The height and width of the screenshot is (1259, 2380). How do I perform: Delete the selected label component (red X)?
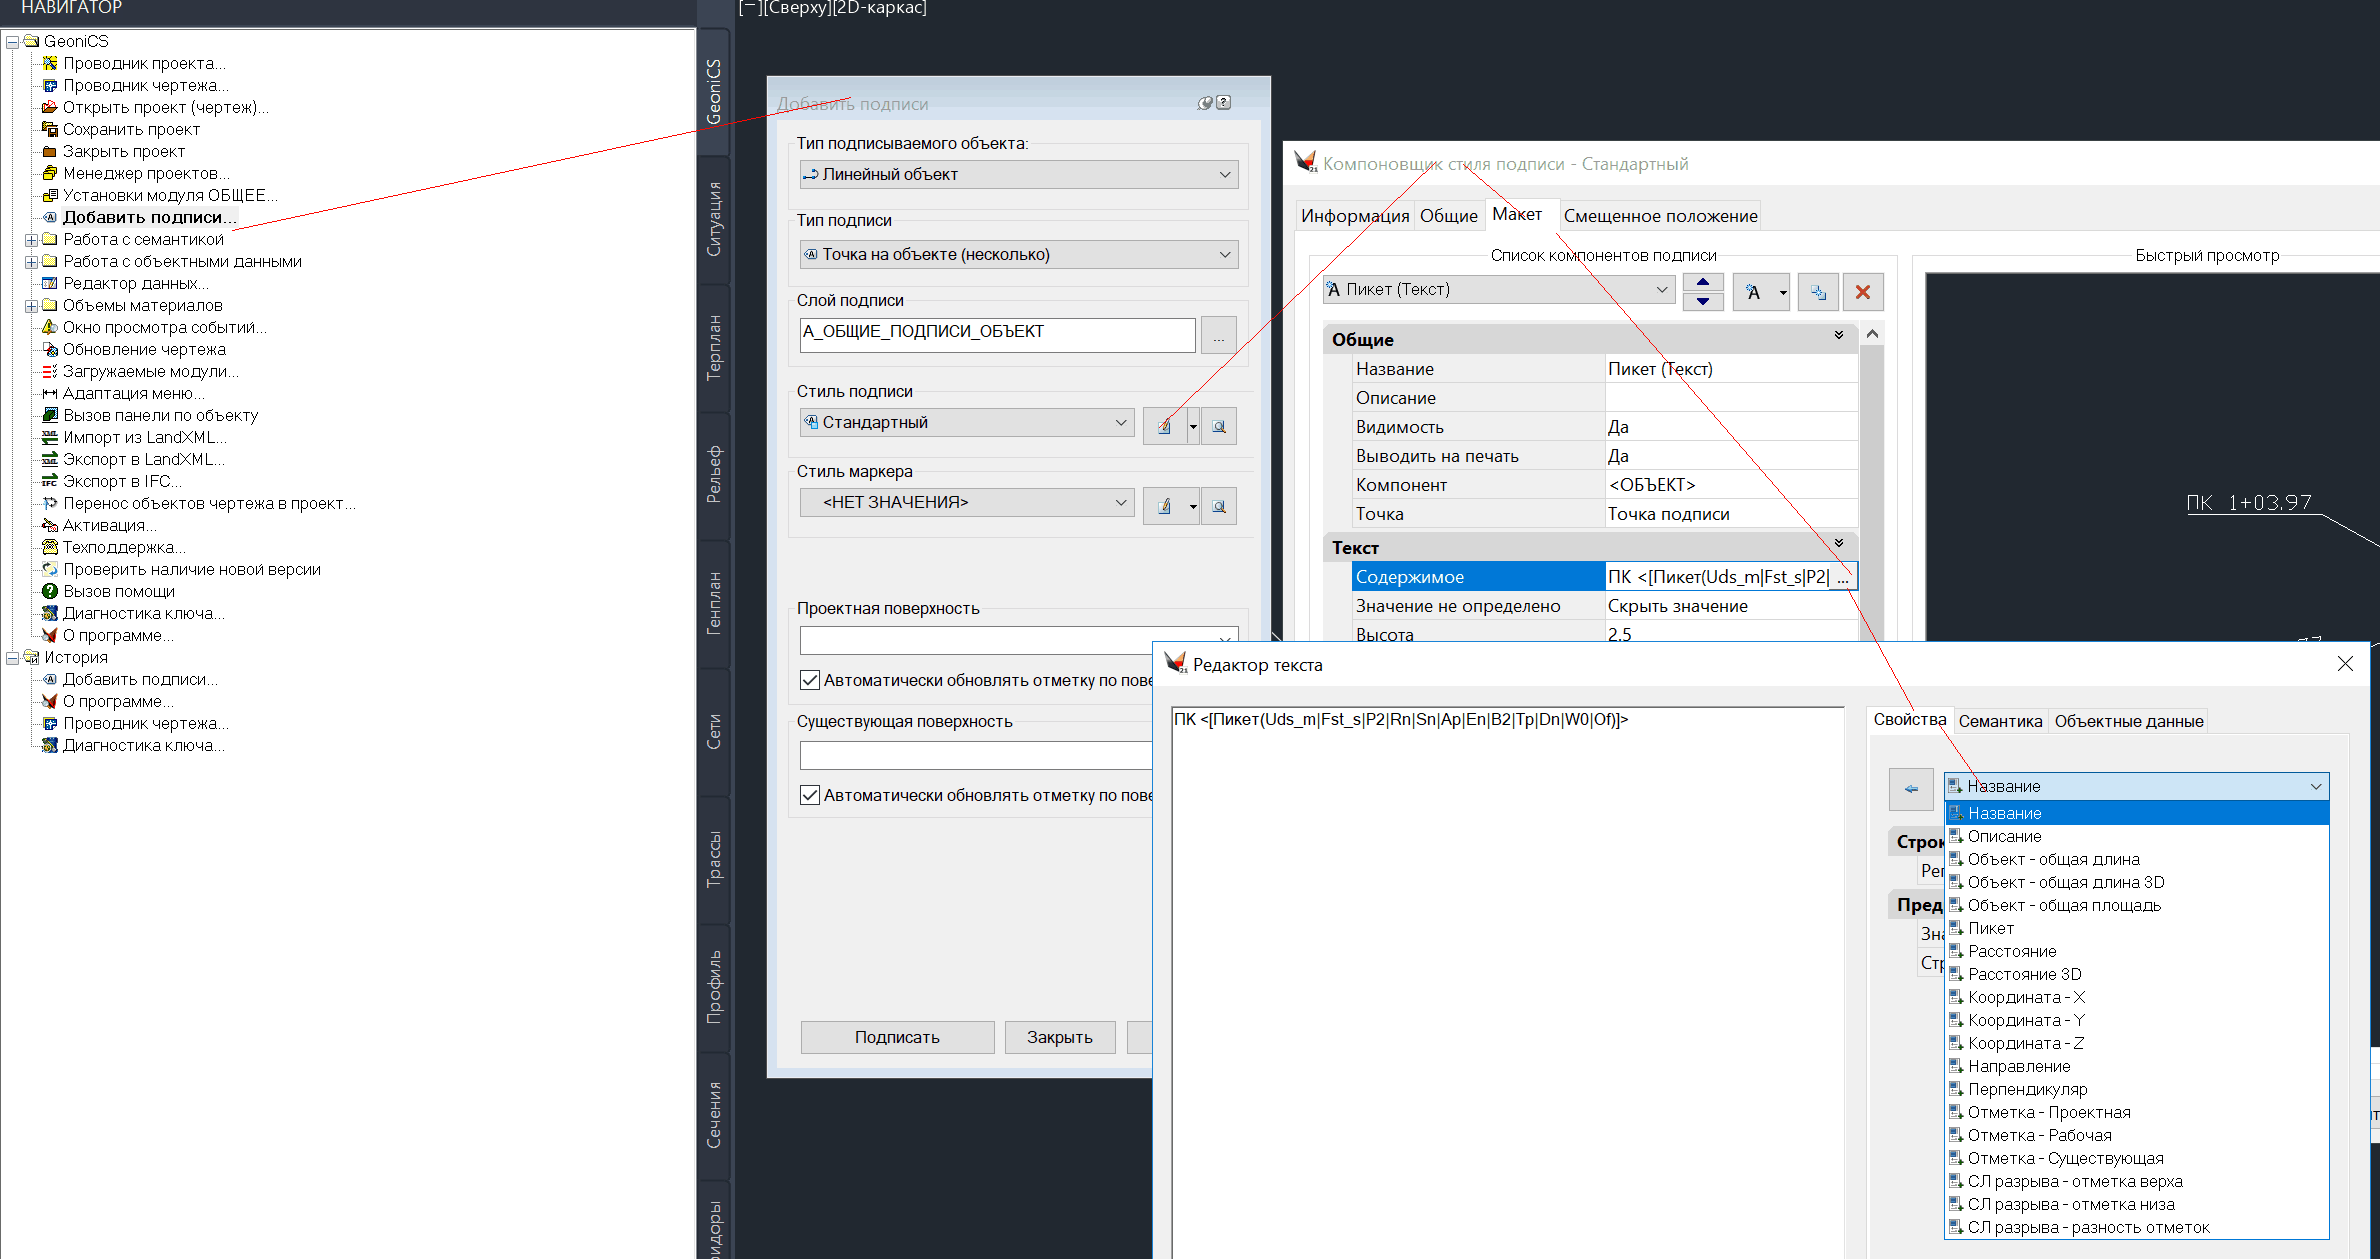pyautogui.click(x=1862, y=292)
